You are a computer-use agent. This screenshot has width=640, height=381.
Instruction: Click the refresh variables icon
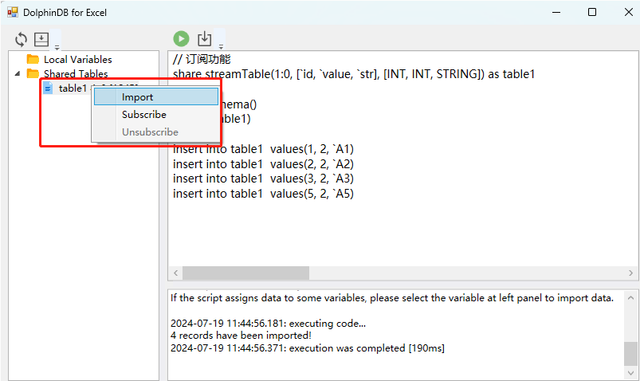pos(21,40)
